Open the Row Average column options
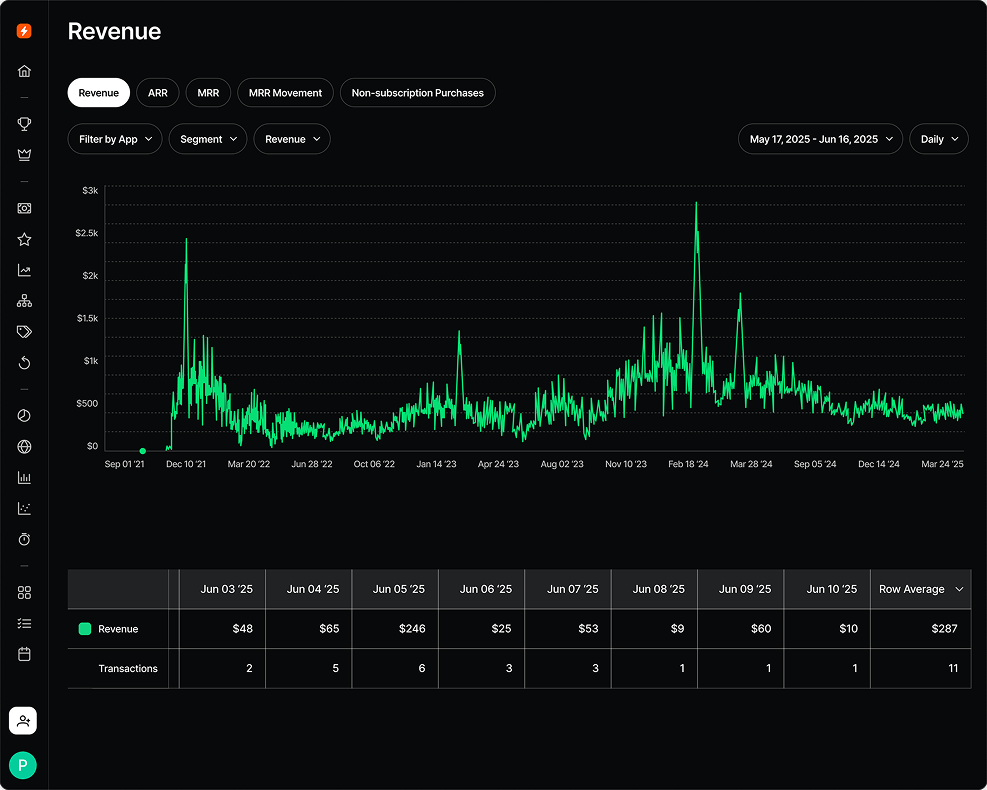The image size is (987, 790). [920, 589]
